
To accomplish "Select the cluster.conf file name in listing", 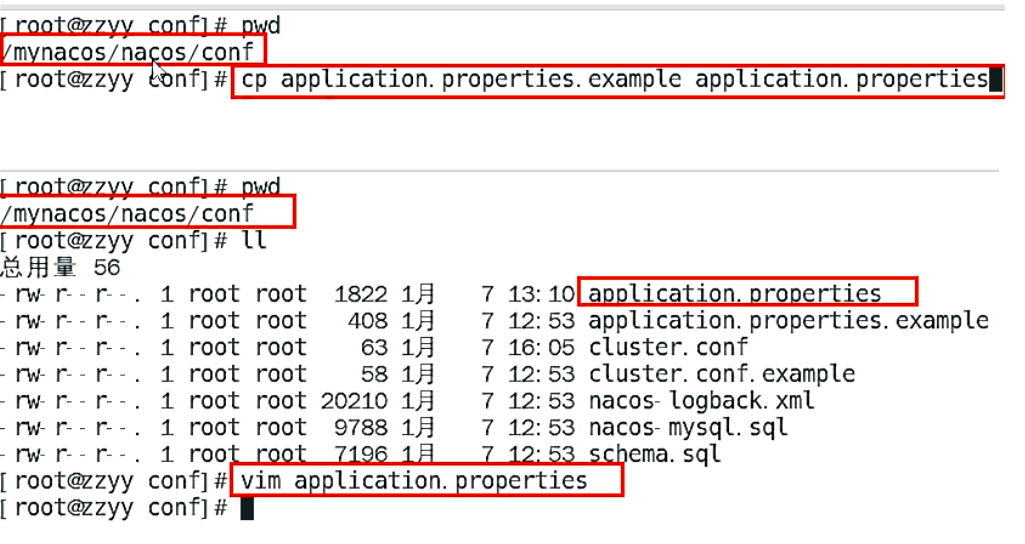I will click(667, 348).
